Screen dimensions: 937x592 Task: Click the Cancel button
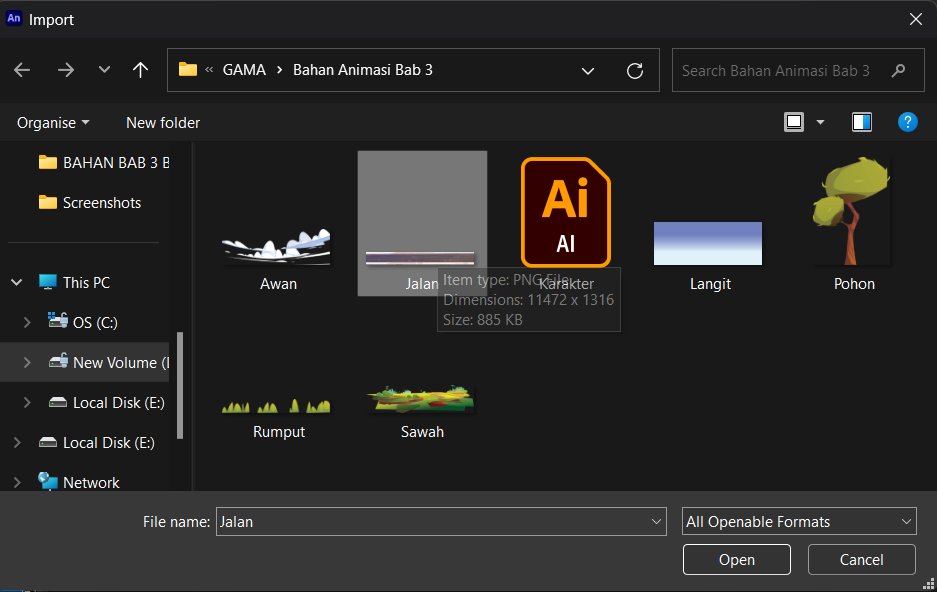coord(861,560)
